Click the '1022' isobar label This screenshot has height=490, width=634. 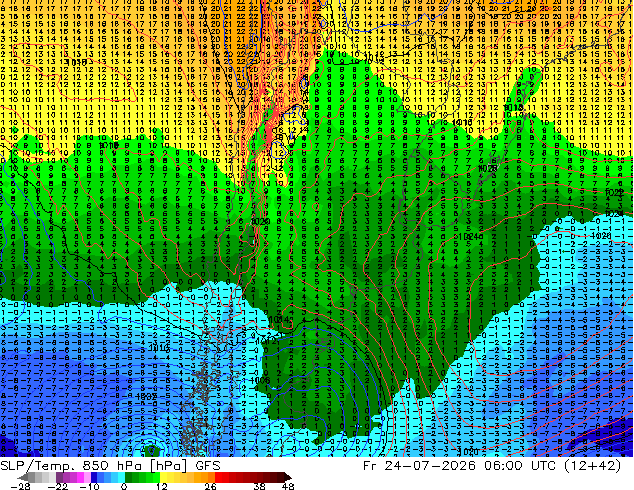point(614,193)
